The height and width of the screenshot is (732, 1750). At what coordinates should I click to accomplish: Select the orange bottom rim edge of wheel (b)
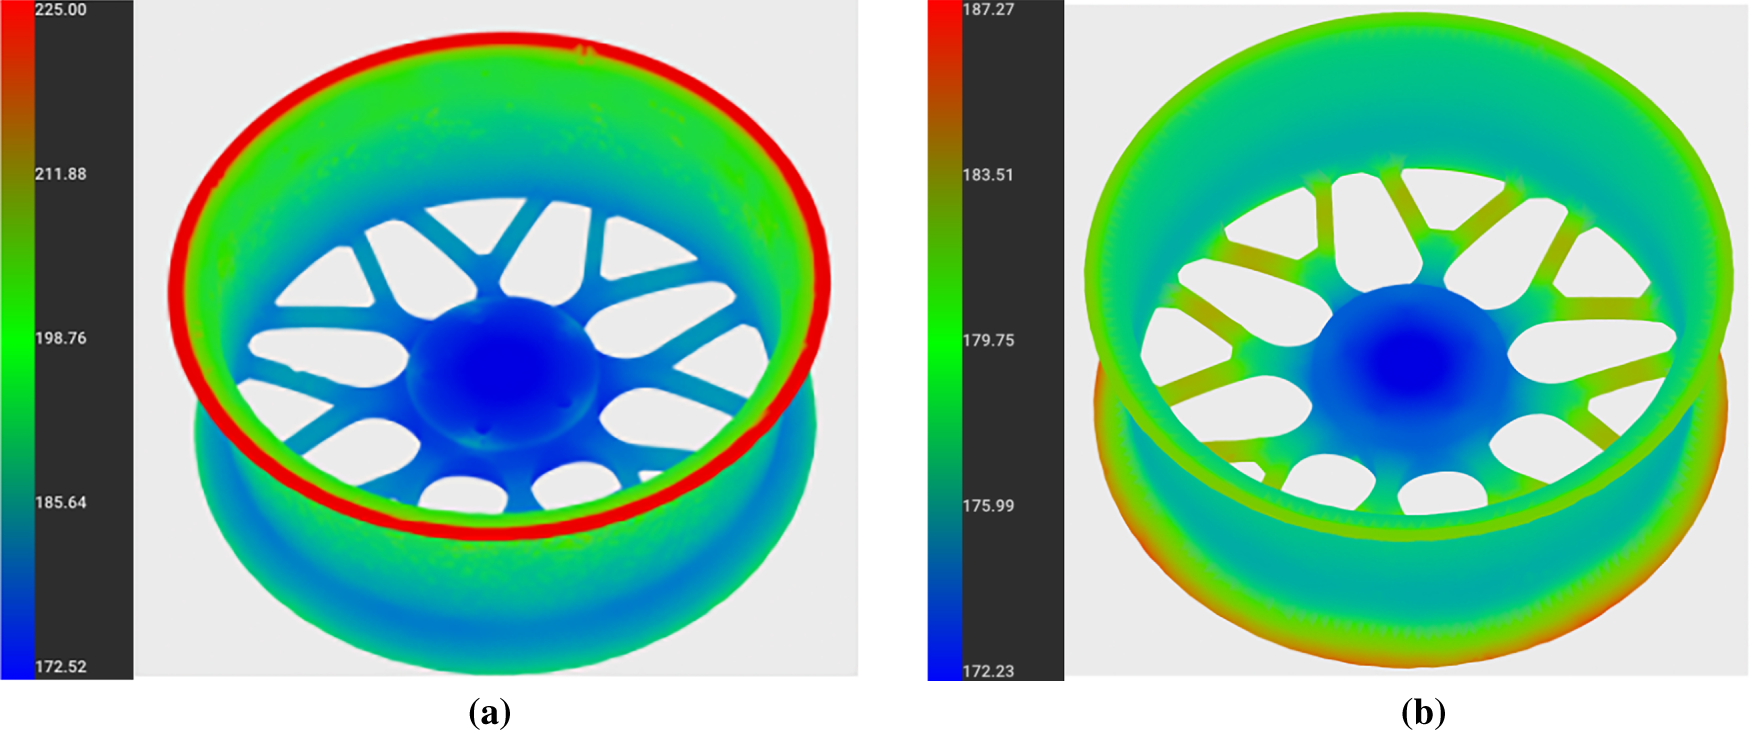coord(1410,660)
